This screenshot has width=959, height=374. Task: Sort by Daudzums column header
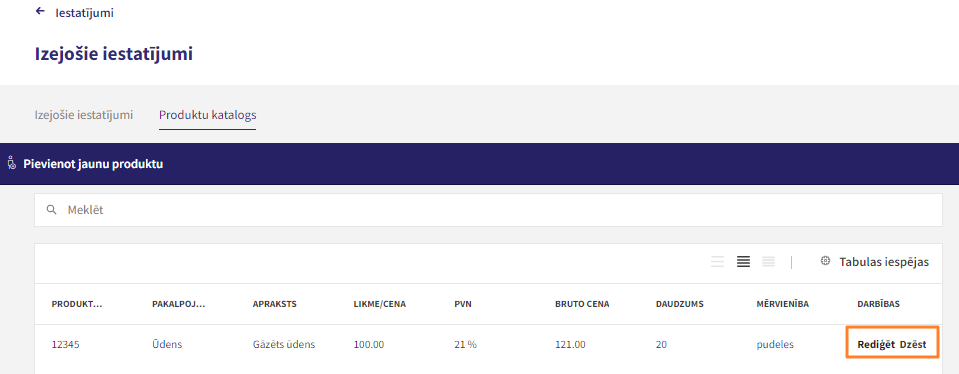point(679,304)
